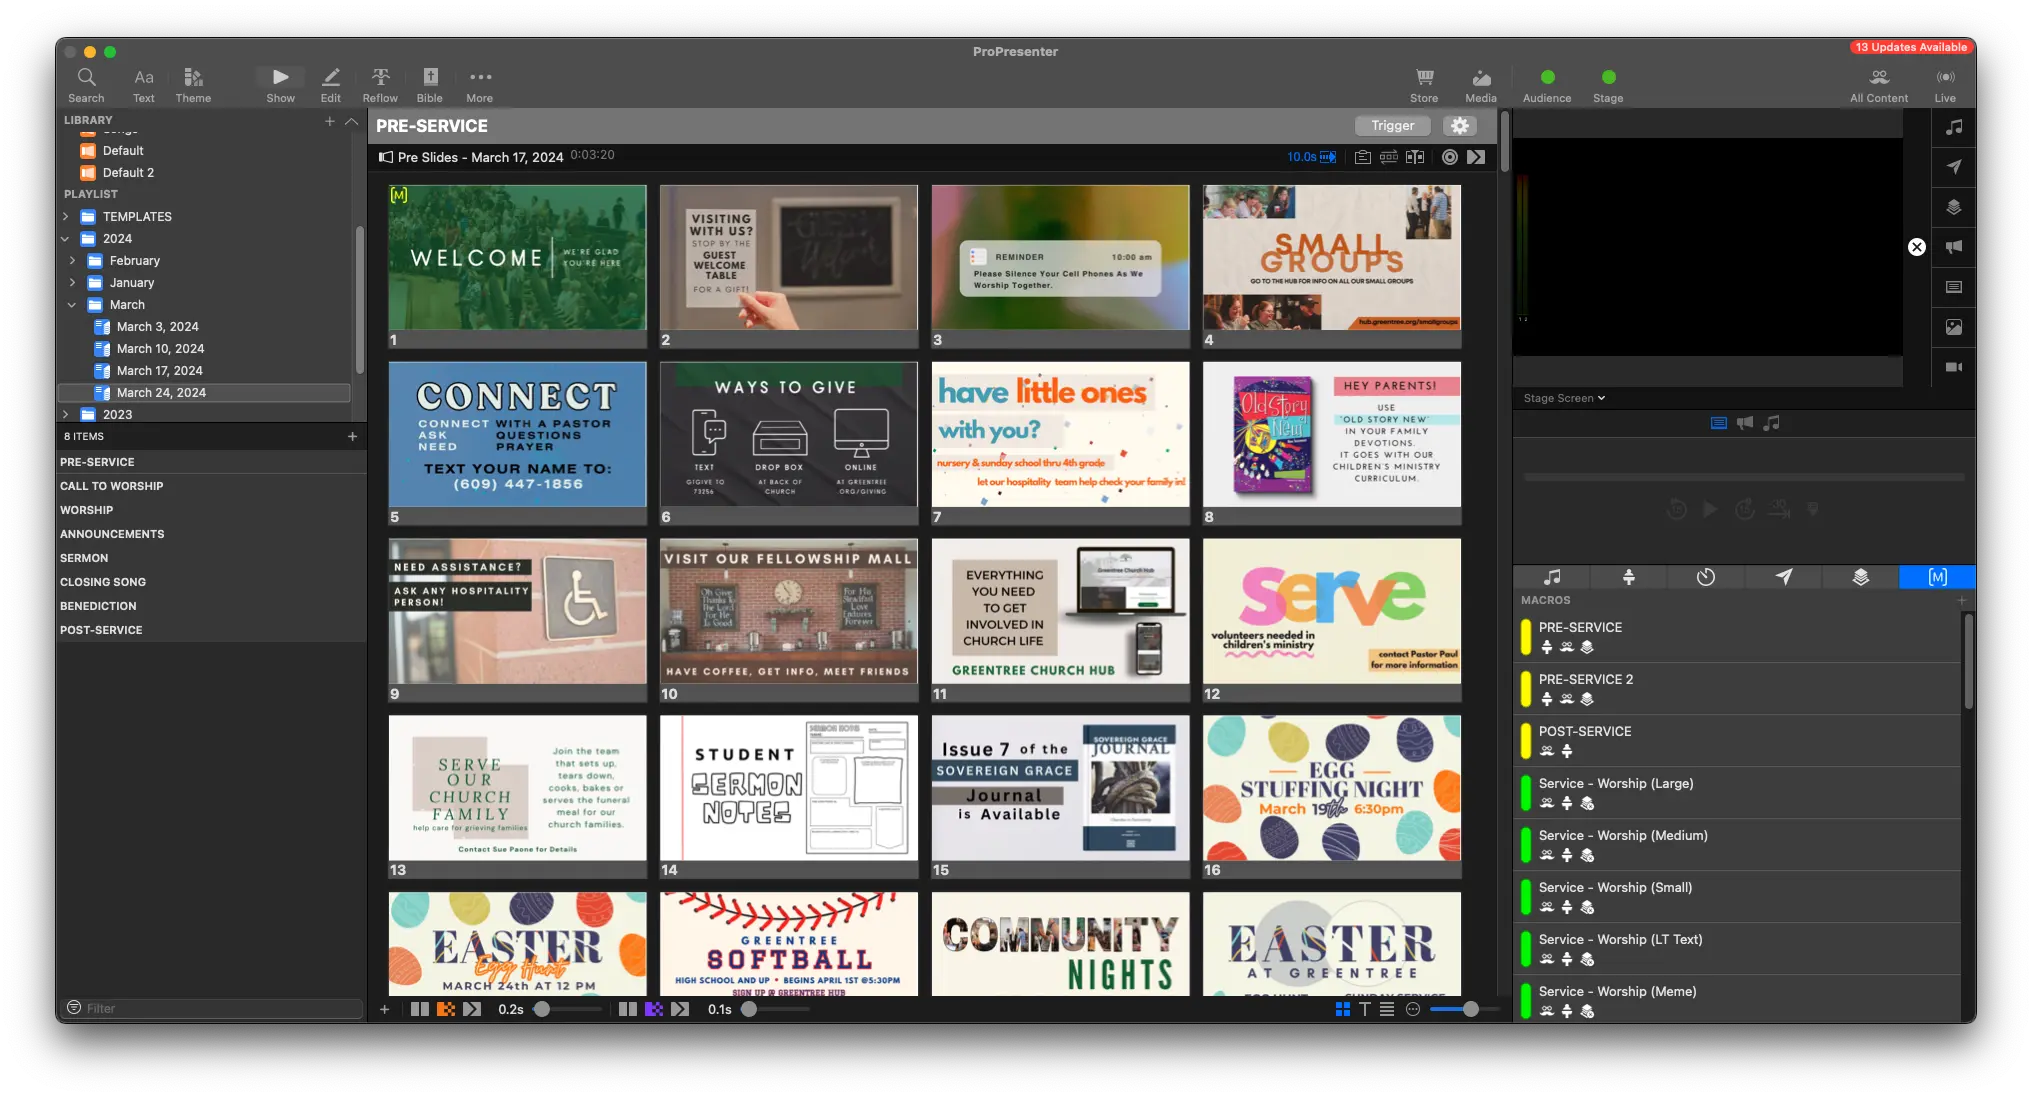Open the Bible tool in the toolbar

click(429, 83)
